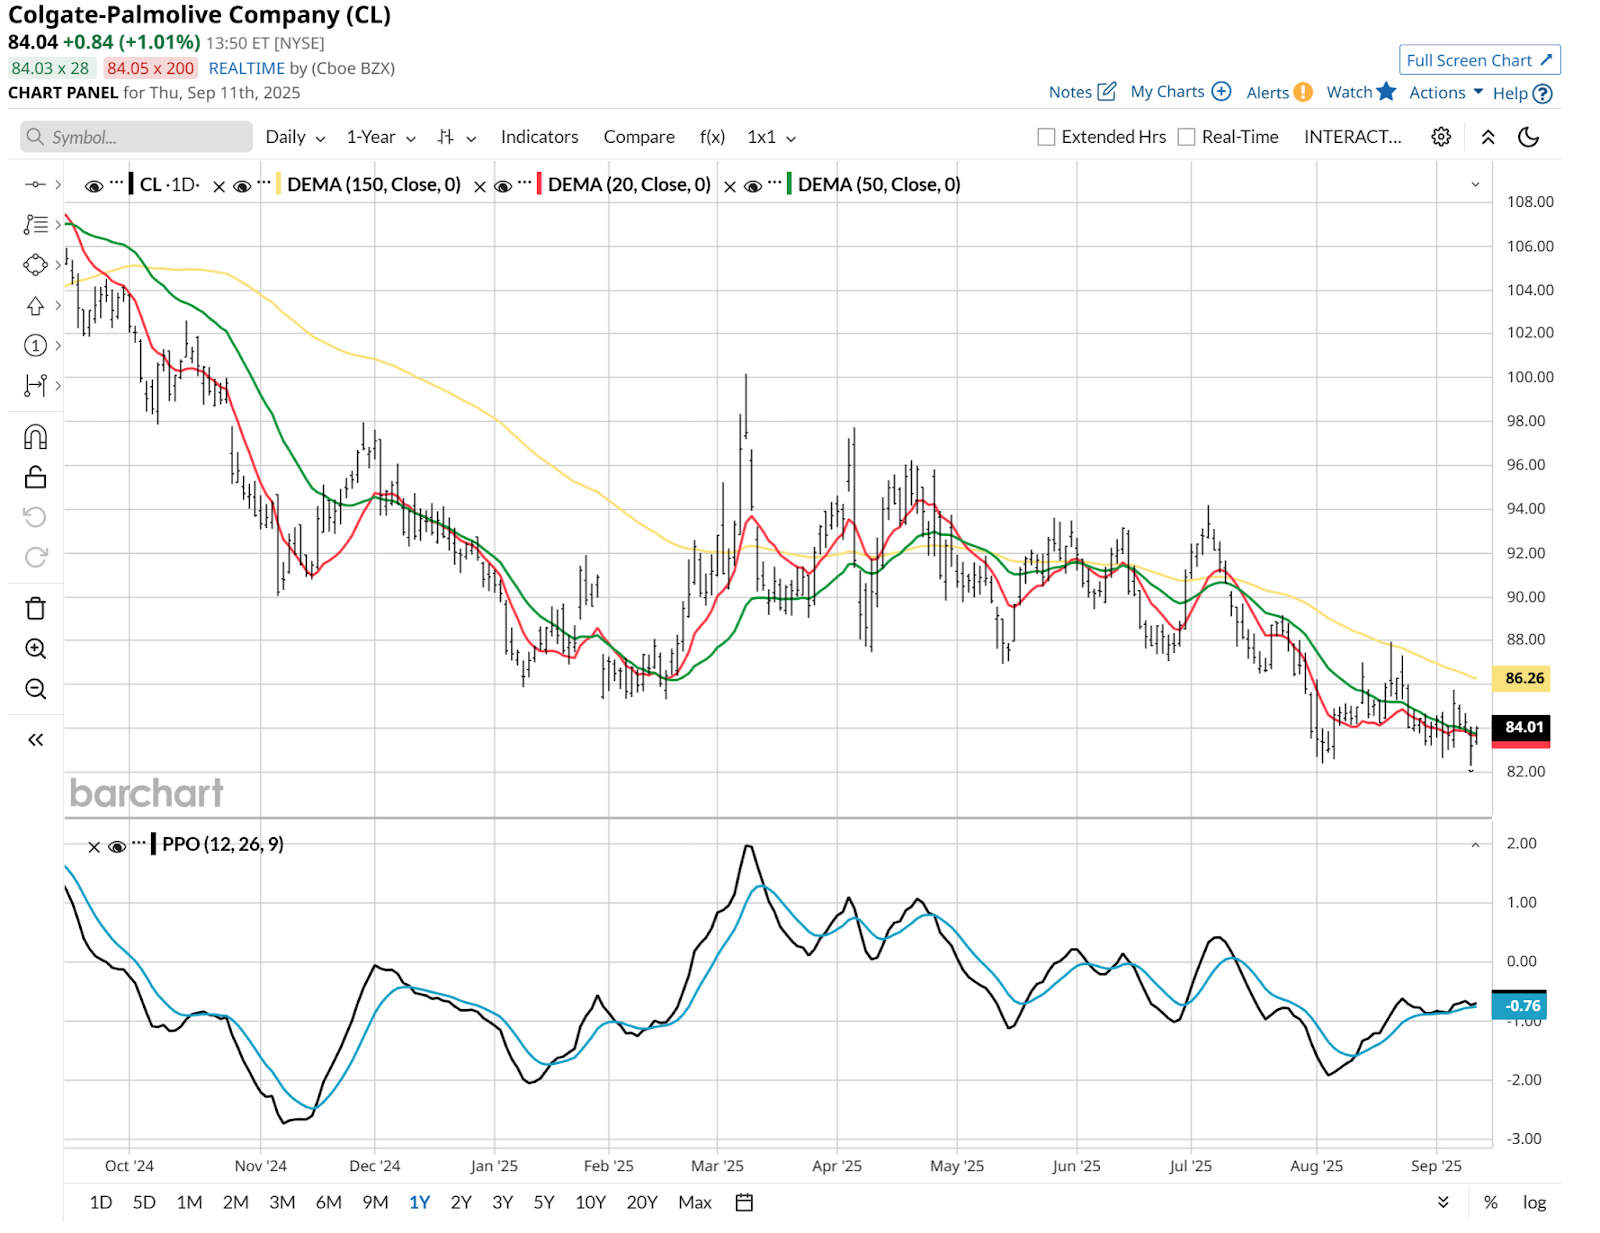Select the shapes polygon drawing tool
Viewport: 1600px width, 1233px height.
pyautogui.click(x=35, y=265)
